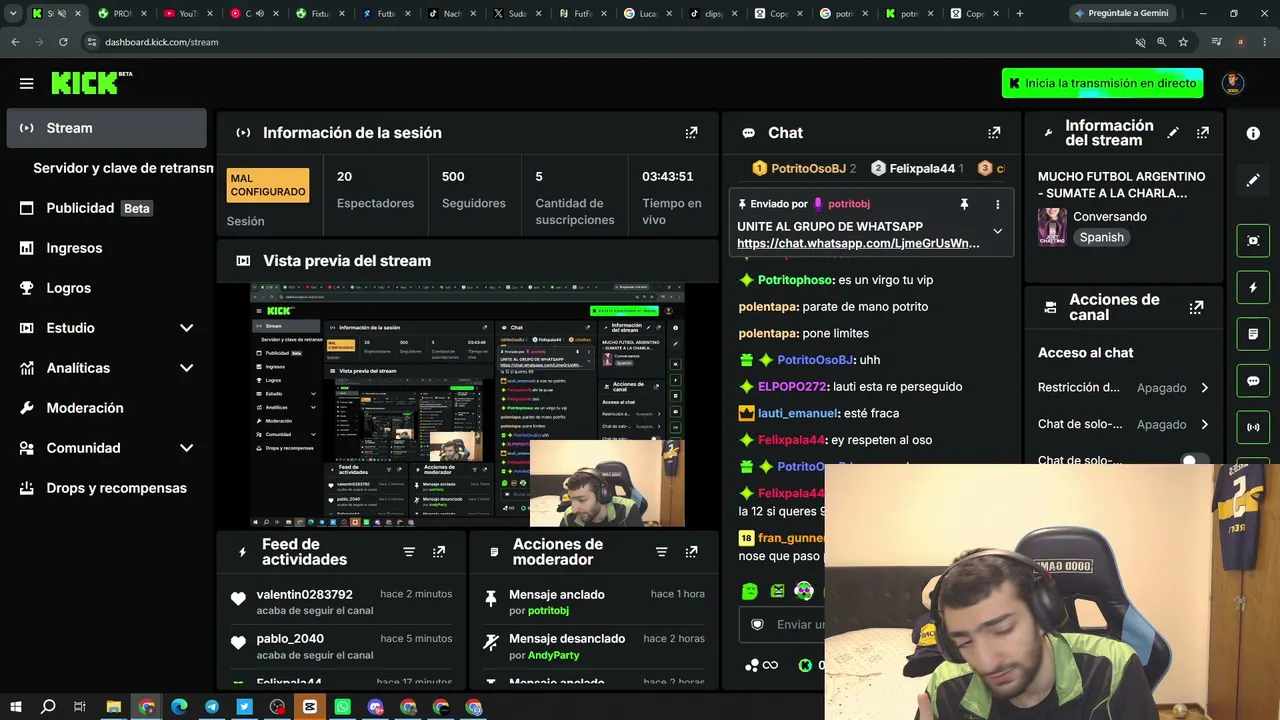Click the chat bubble icon in the right sidebar

pyautogui.click(x=1253, y=381)
